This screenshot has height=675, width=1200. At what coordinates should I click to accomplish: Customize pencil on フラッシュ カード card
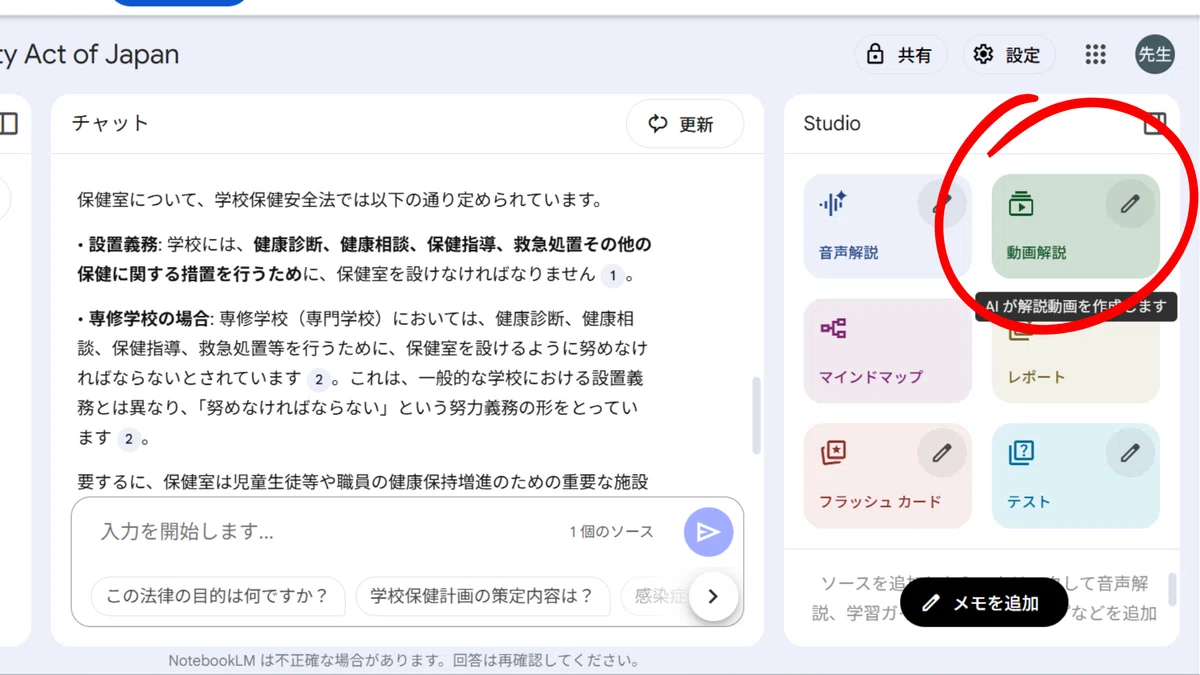(942, 453)
